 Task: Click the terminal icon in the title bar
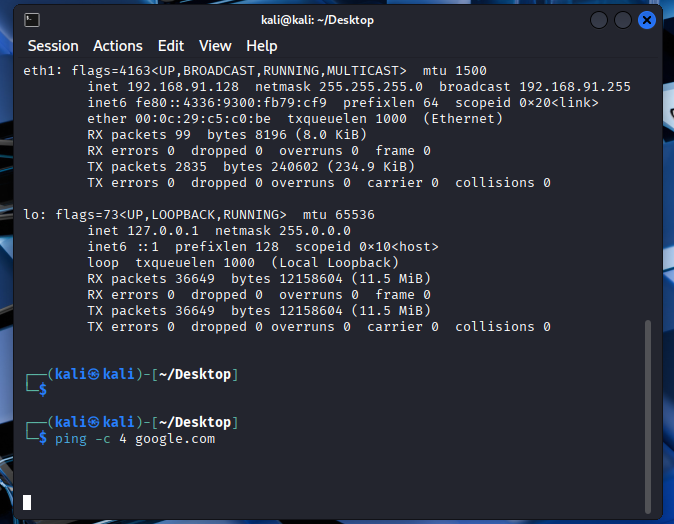click(x=32, y=20)
